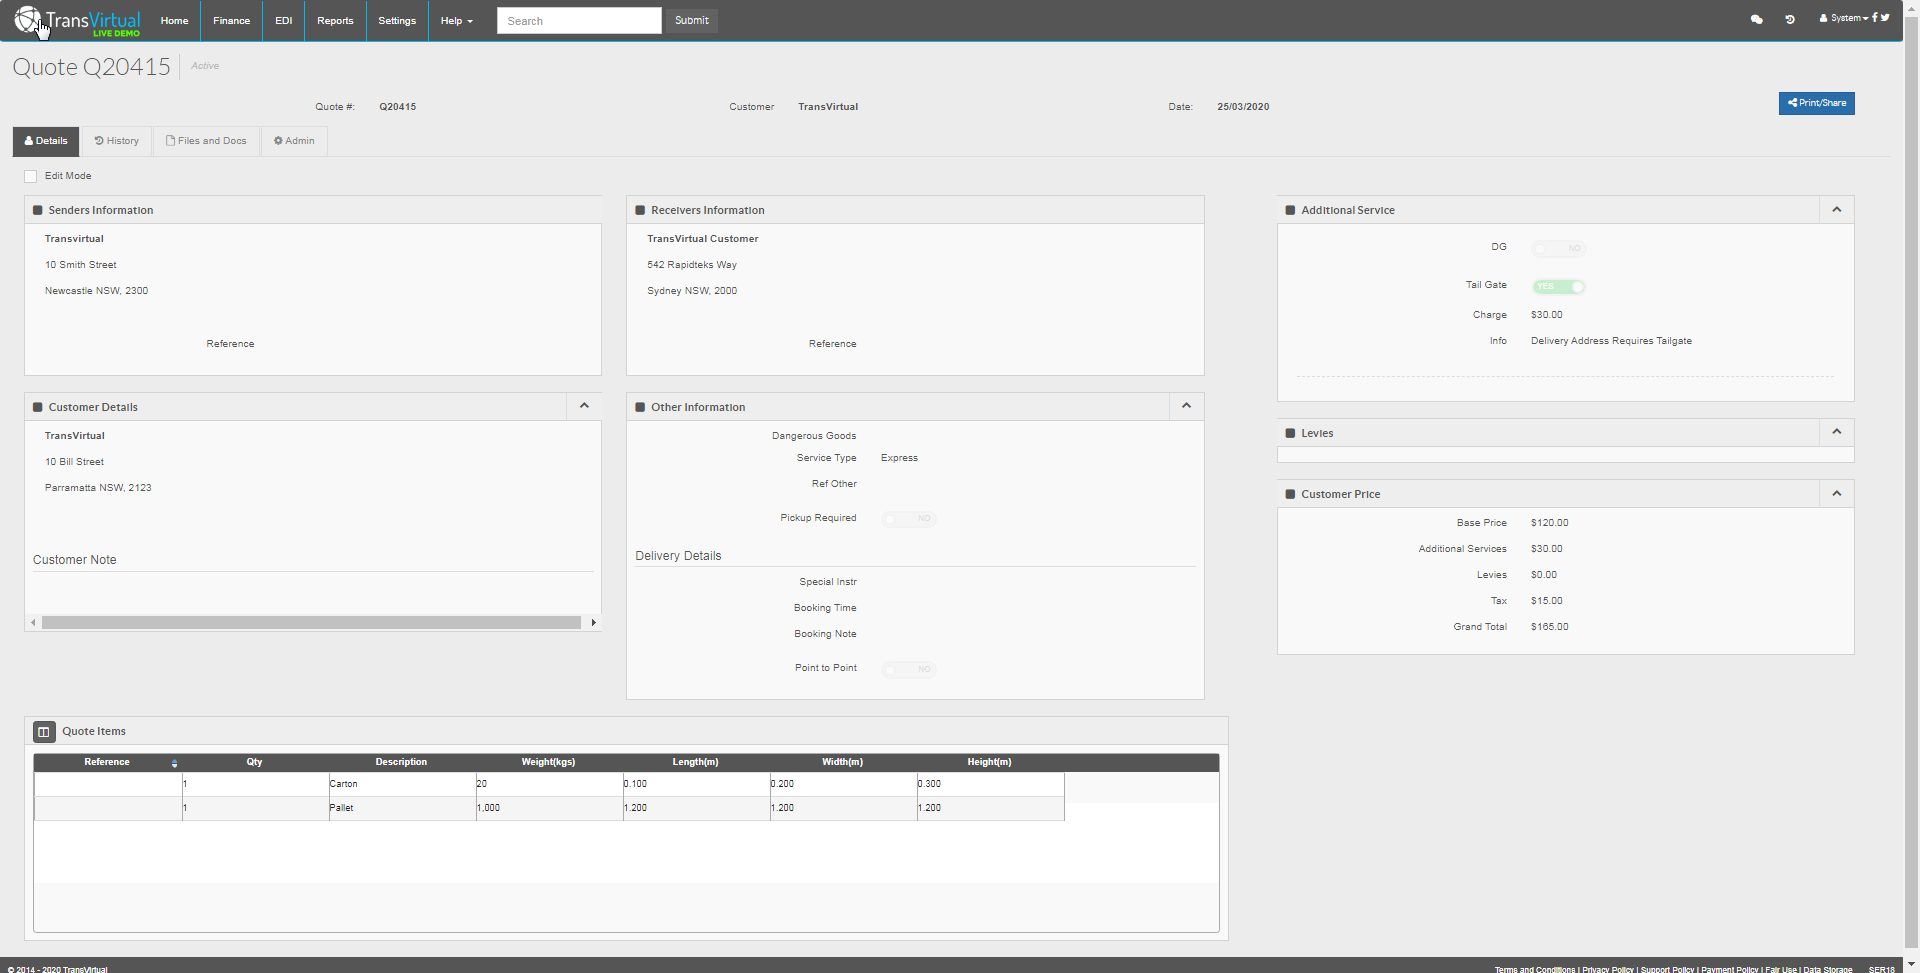Open the Reports menu
The image size is (1920, 973).
pos(335,21)
